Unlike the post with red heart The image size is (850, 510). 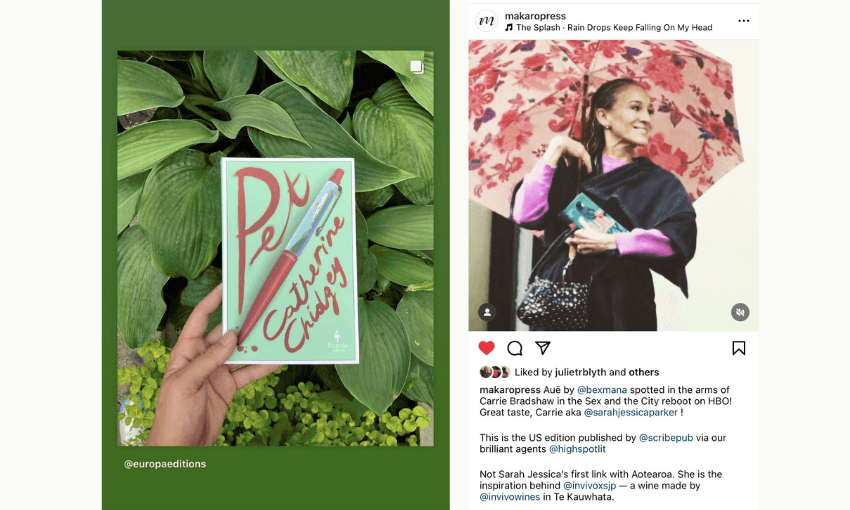(x=486, y=348)
